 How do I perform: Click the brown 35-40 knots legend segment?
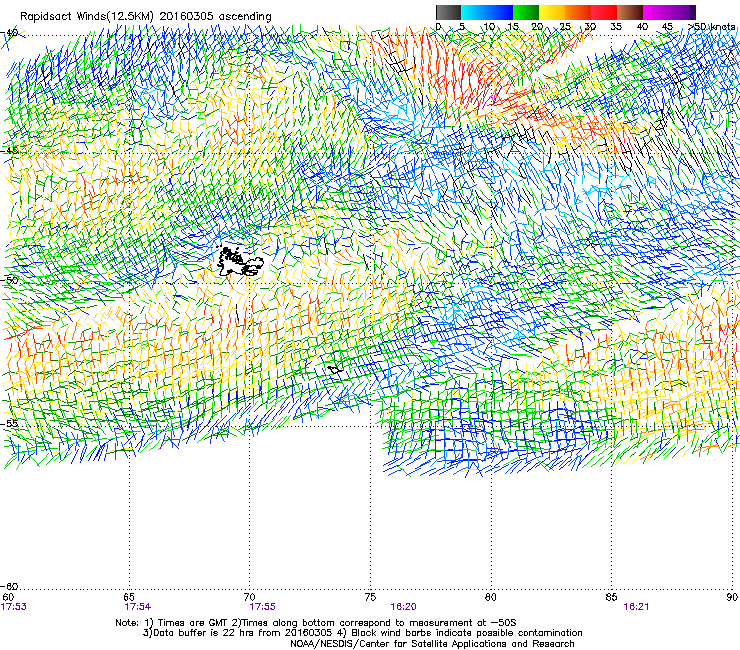(630, 12)
